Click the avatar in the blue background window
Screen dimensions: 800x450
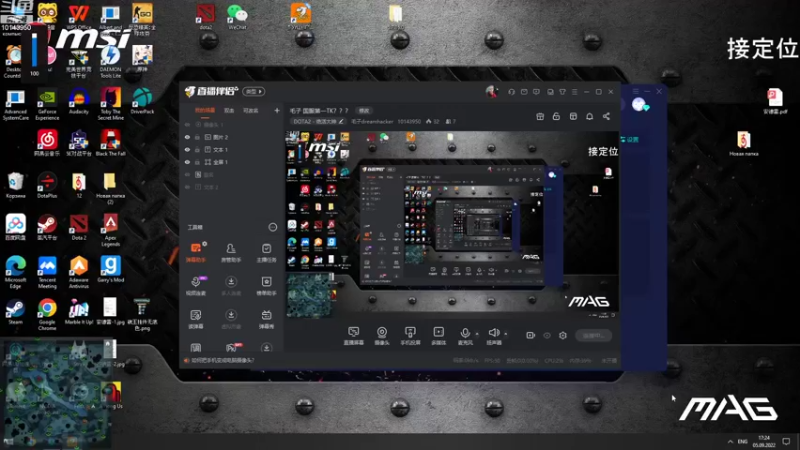(639, 105)
